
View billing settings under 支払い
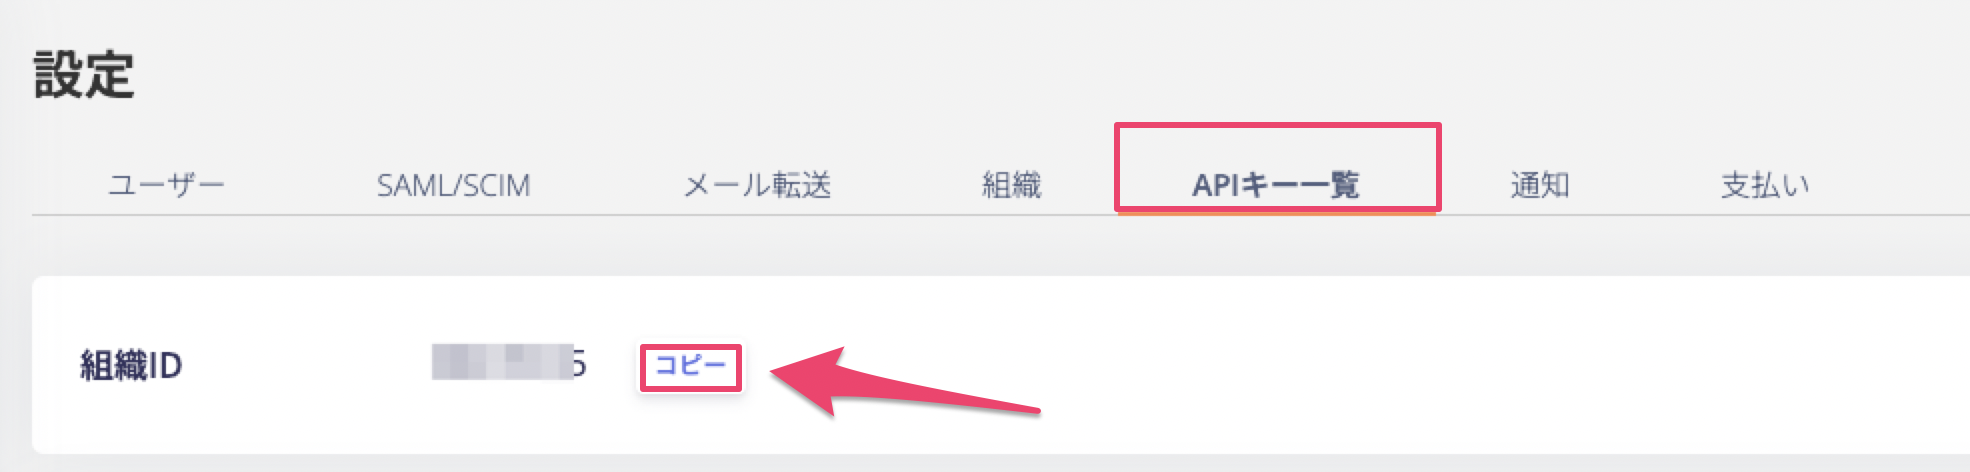1765,185
